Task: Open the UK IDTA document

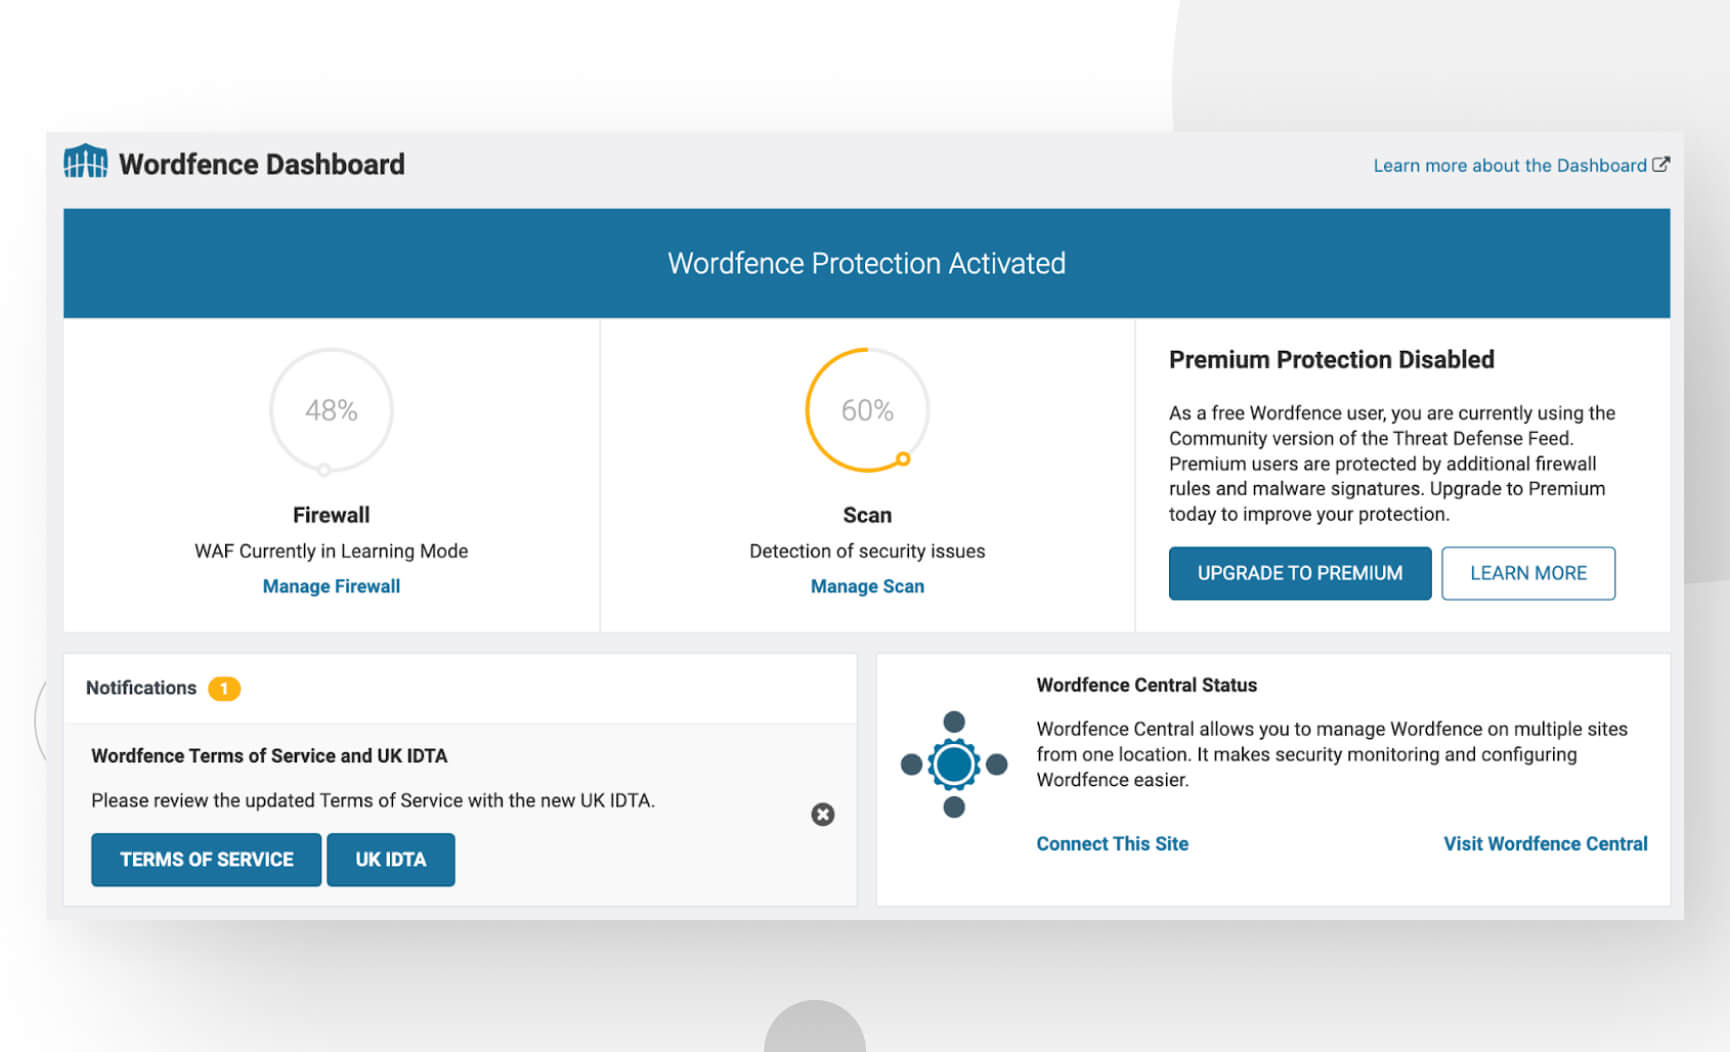Action: [391, 859]
